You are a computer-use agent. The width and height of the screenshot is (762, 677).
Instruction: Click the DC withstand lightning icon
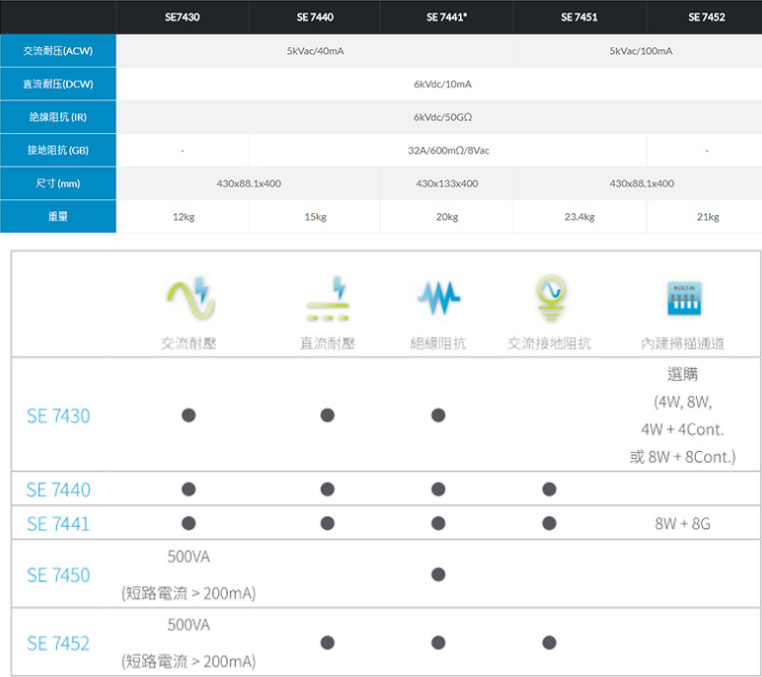[x=328, y=298]
